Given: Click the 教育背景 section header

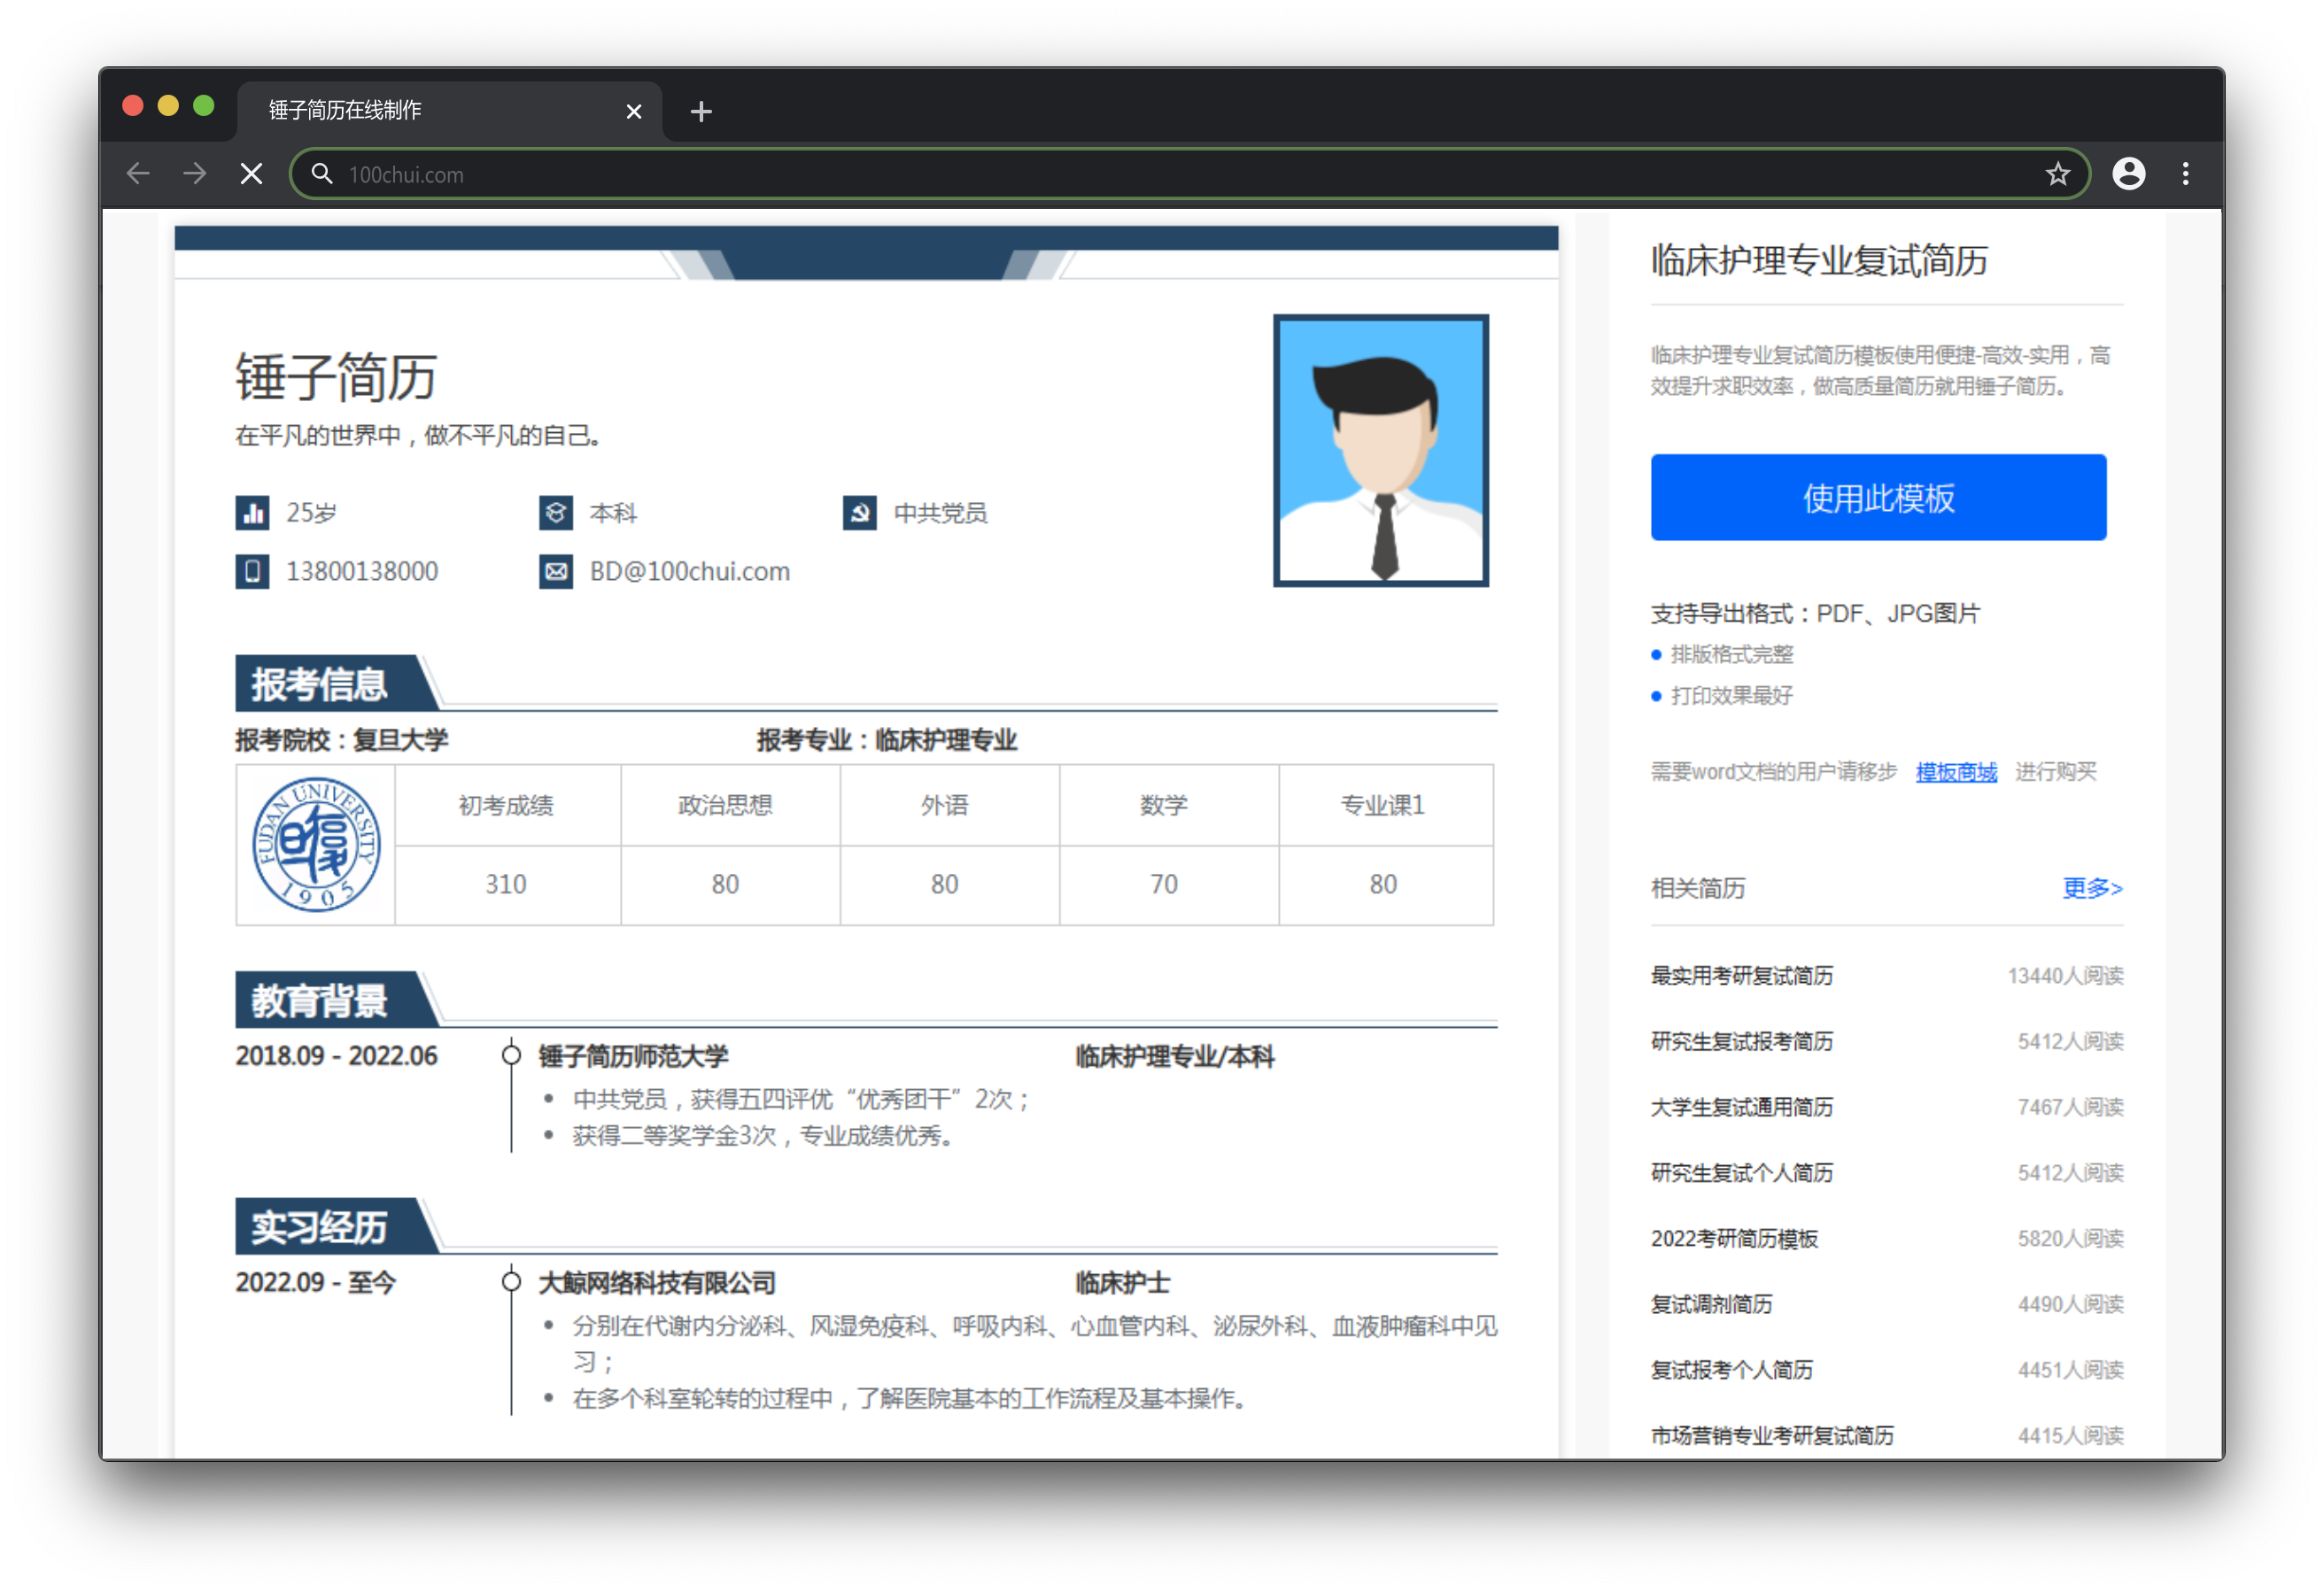Looking at the screenshot, I should point(319,1000).
